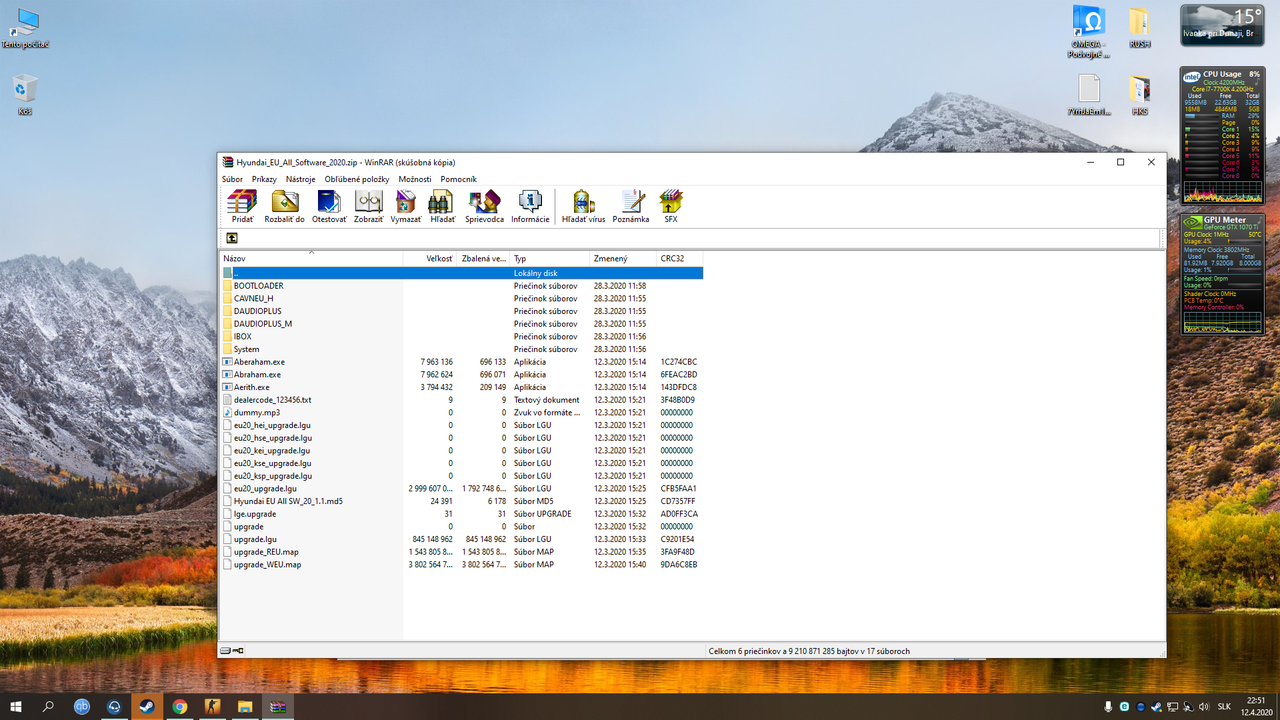
Task: Open the Obľúbené položky menu
Action: click(x=356, y=179)
